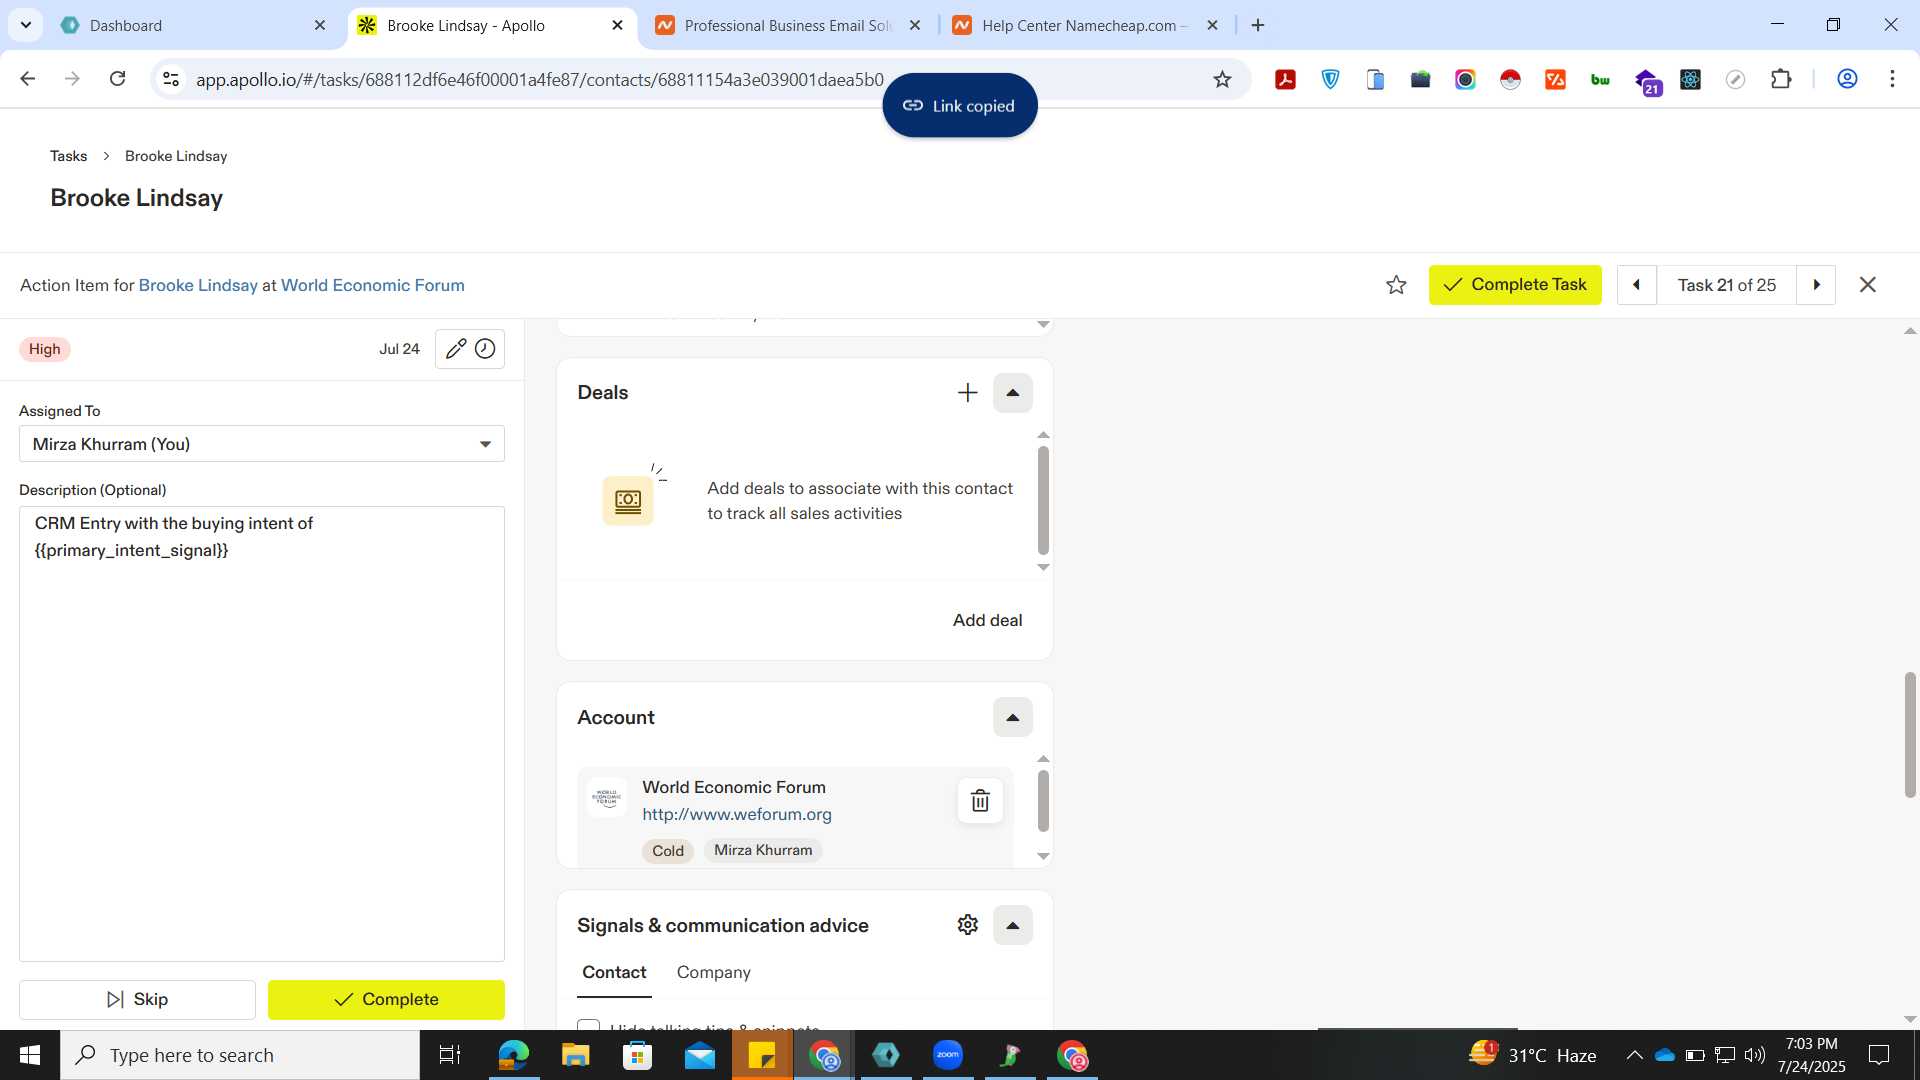Open the Extensions puzzle icon
1920x1080 pixels.
click(1781, 79)
